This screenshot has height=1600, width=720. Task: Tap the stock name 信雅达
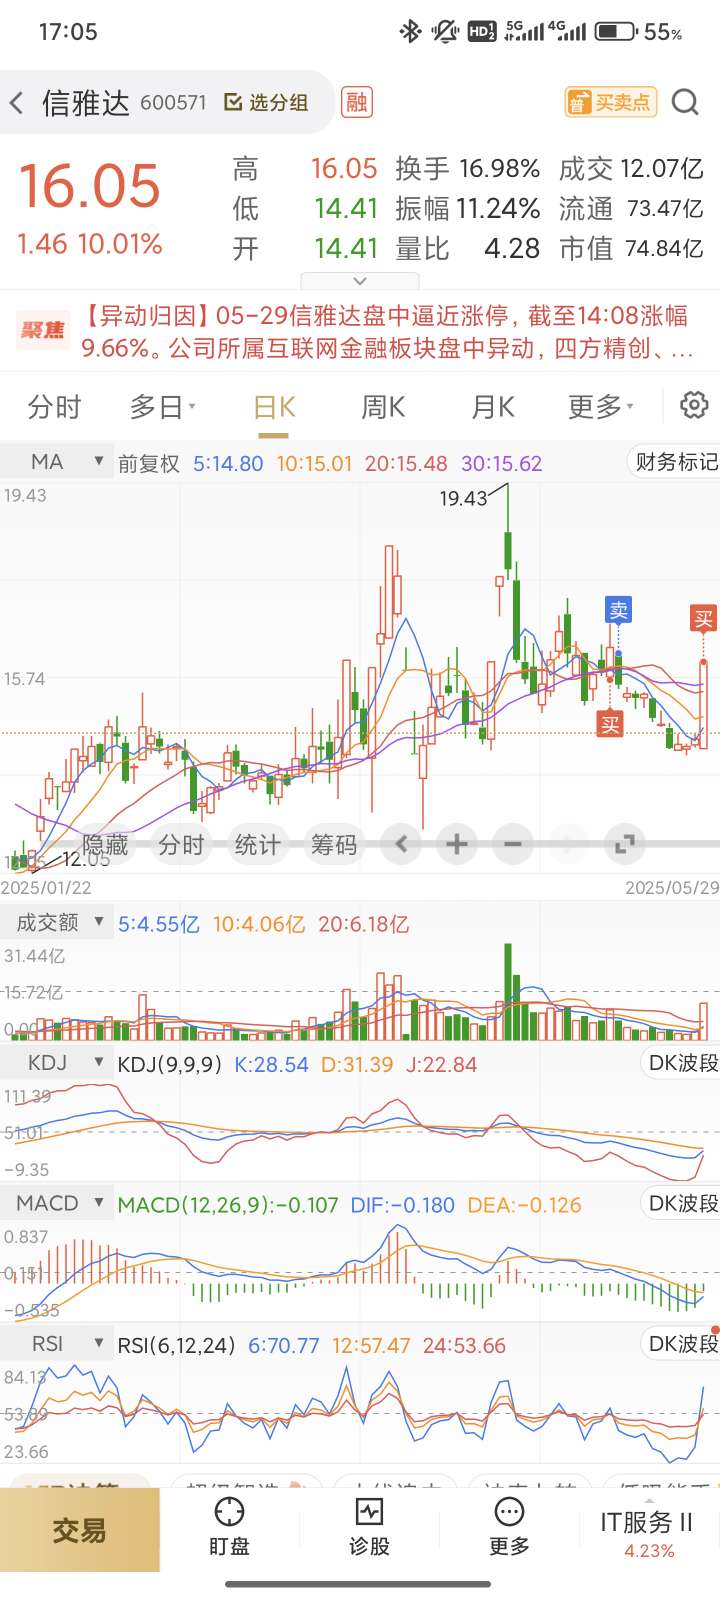pyautogui.click(x=85, y=102)
